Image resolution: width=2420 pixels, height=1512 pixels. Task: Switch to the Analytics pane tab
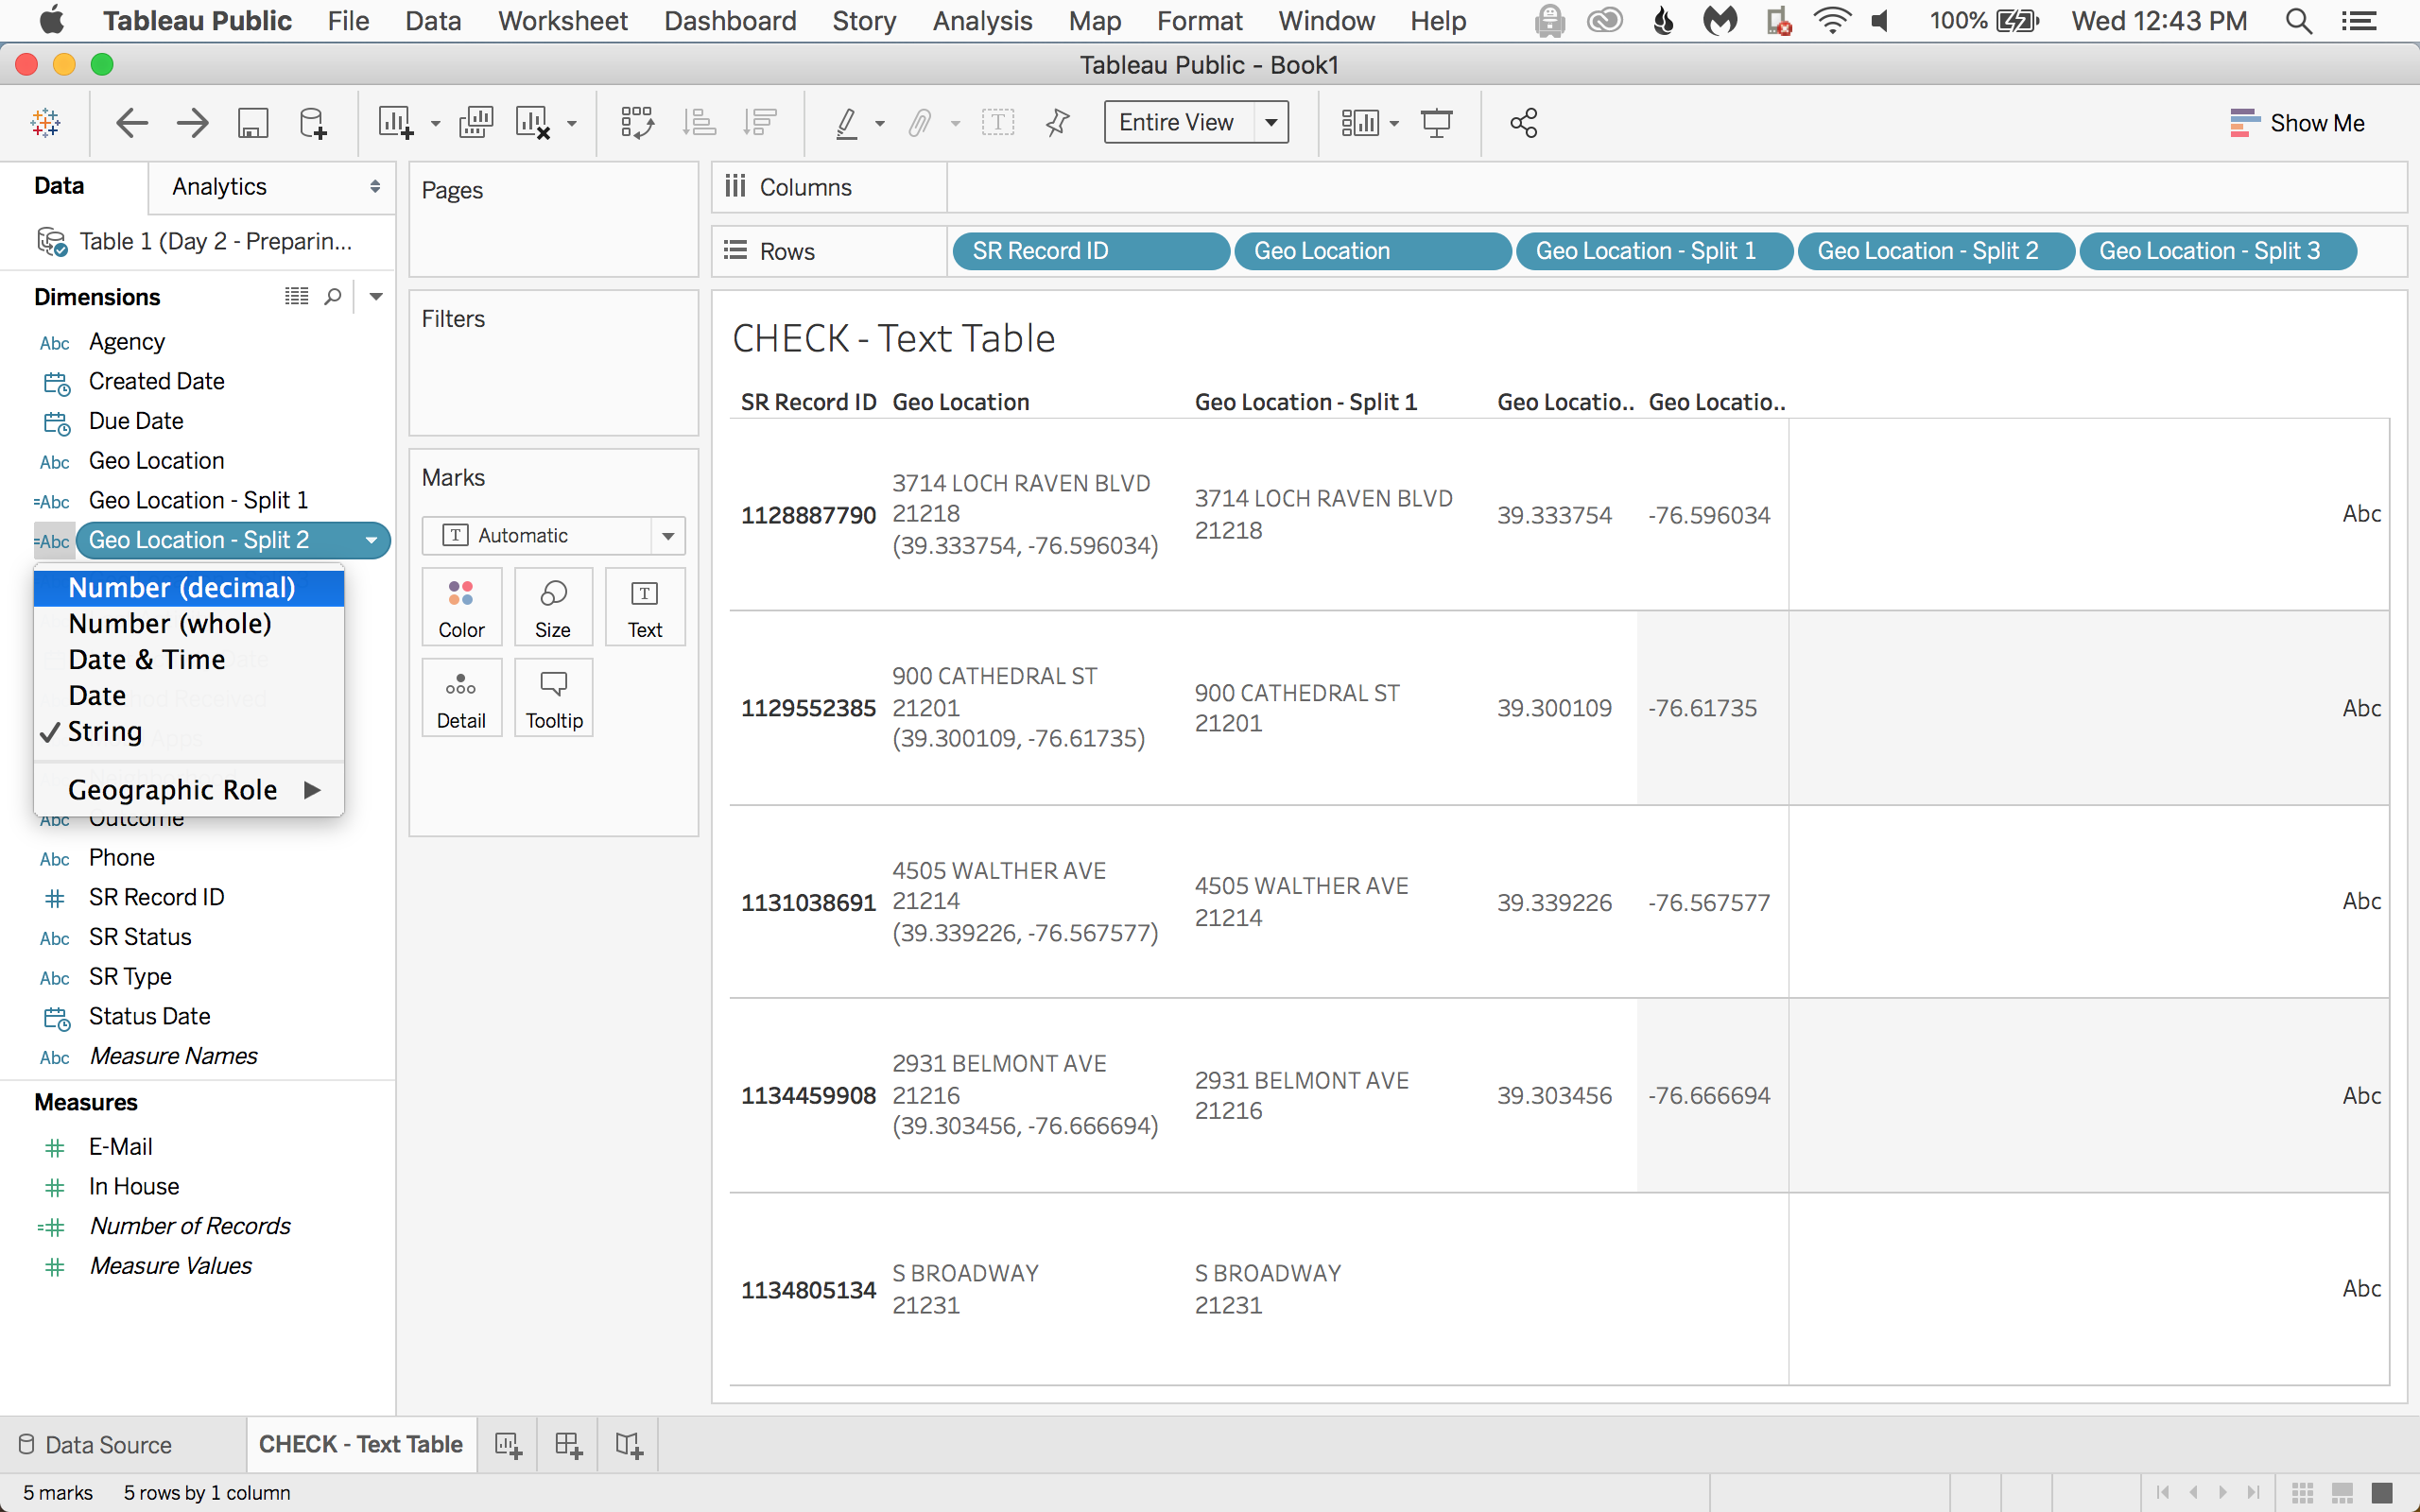(x=219, y=187)
